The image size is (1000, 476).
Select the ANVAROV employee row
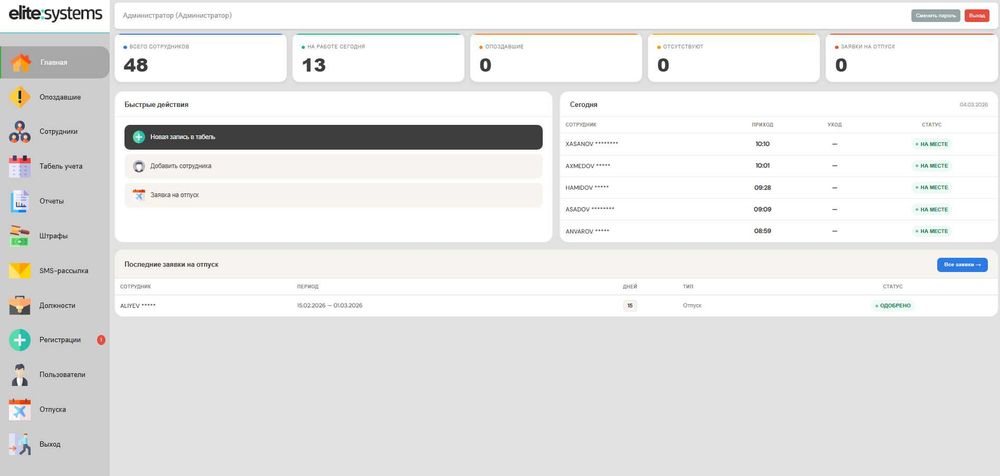779,231
